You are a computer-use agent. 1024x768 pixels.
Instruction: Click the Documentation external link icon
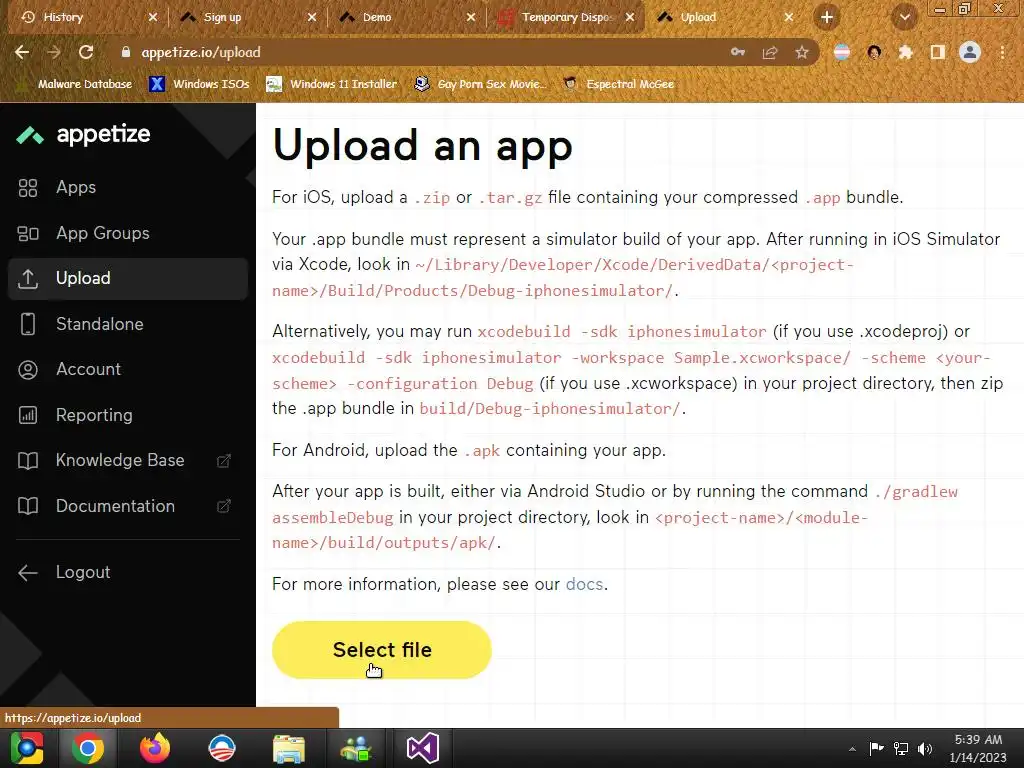tap(224, 506)
